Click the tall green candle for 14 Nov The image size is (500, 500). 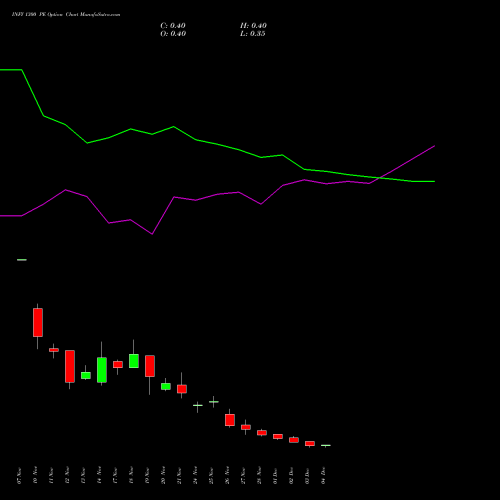pyautogui.click(x=102, y=370)
